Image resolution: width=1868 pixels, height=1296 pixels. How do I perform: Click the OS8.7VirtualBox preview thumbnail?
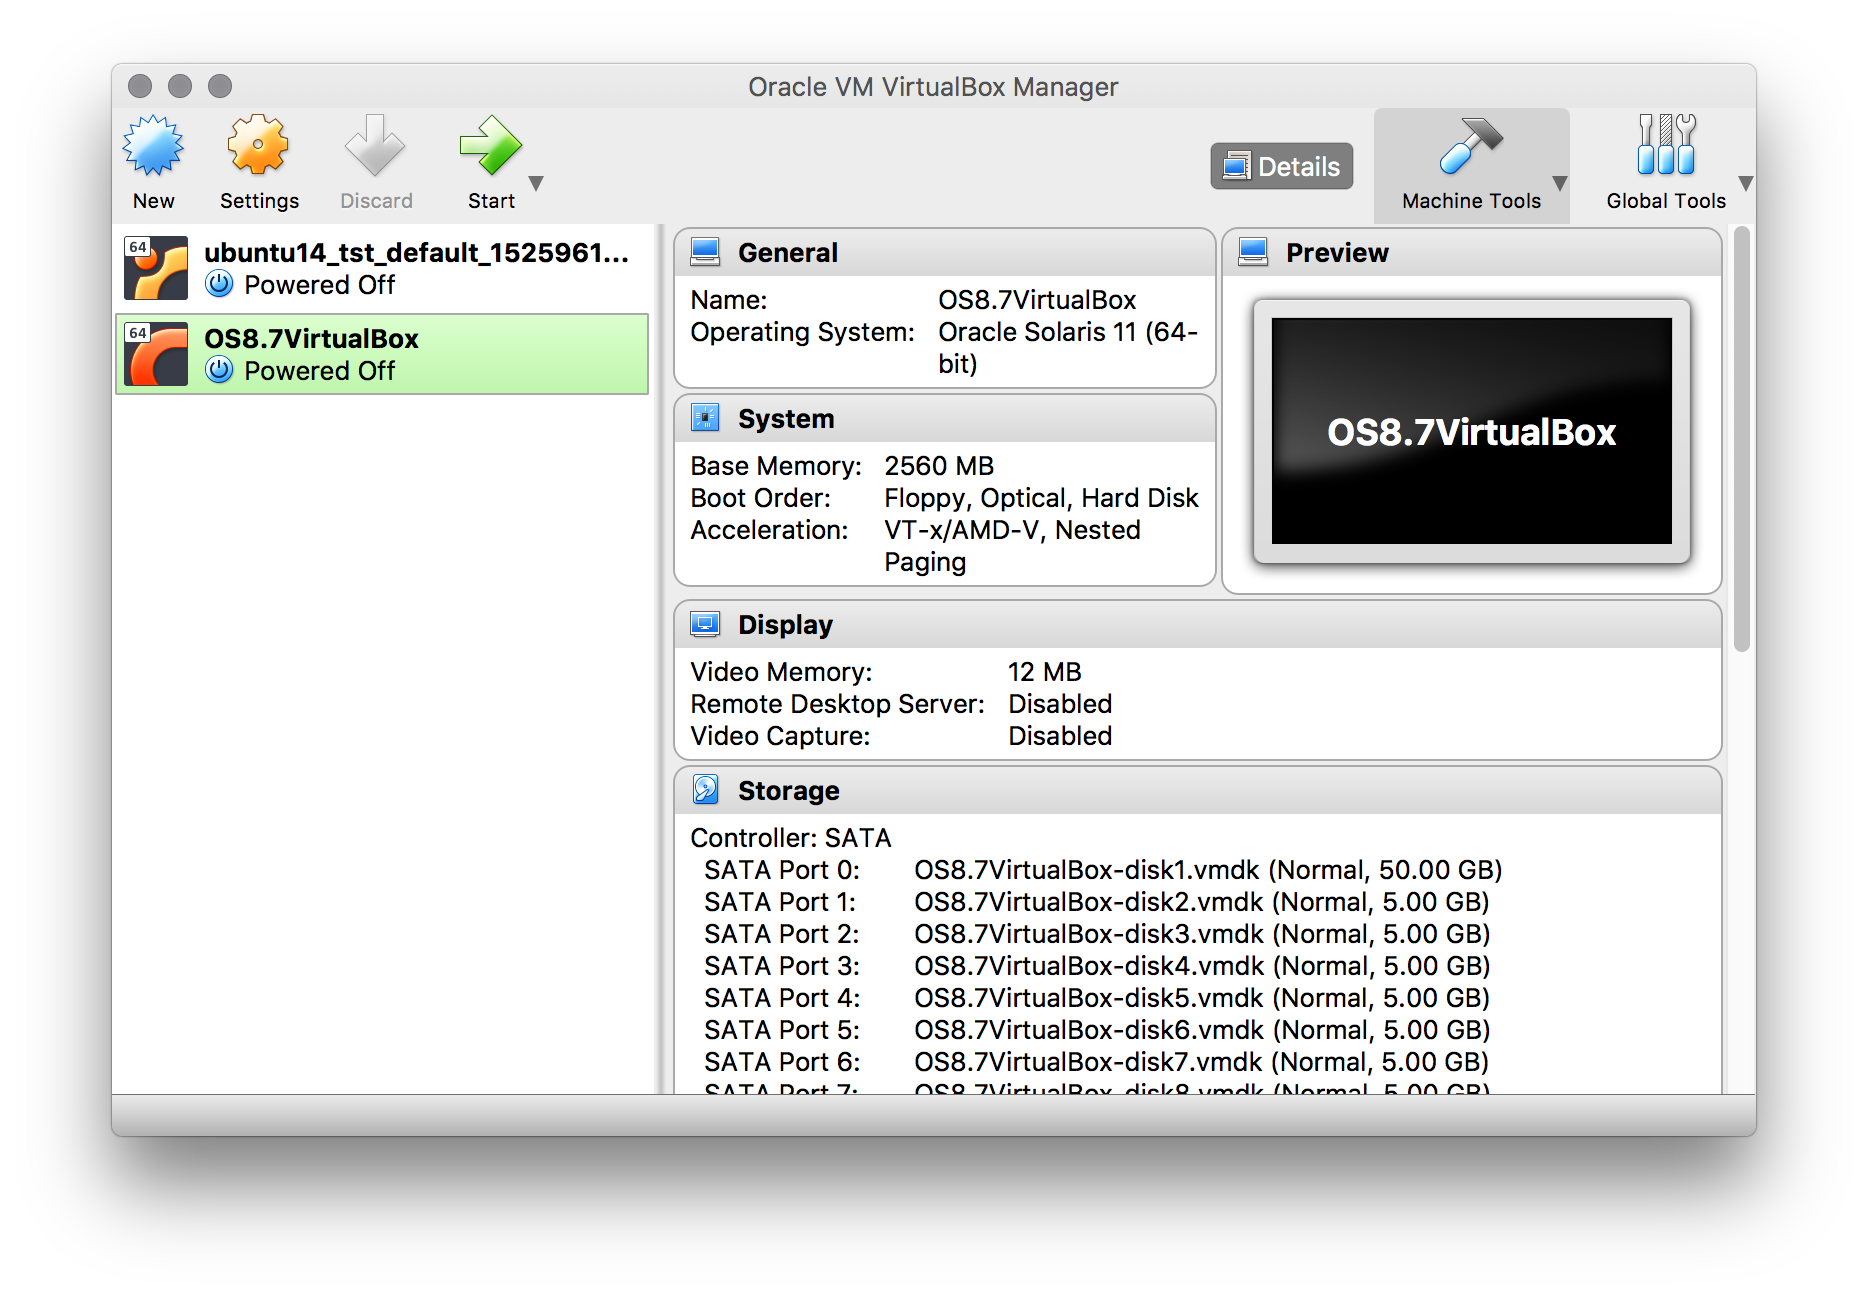[x=1471, y=431]
